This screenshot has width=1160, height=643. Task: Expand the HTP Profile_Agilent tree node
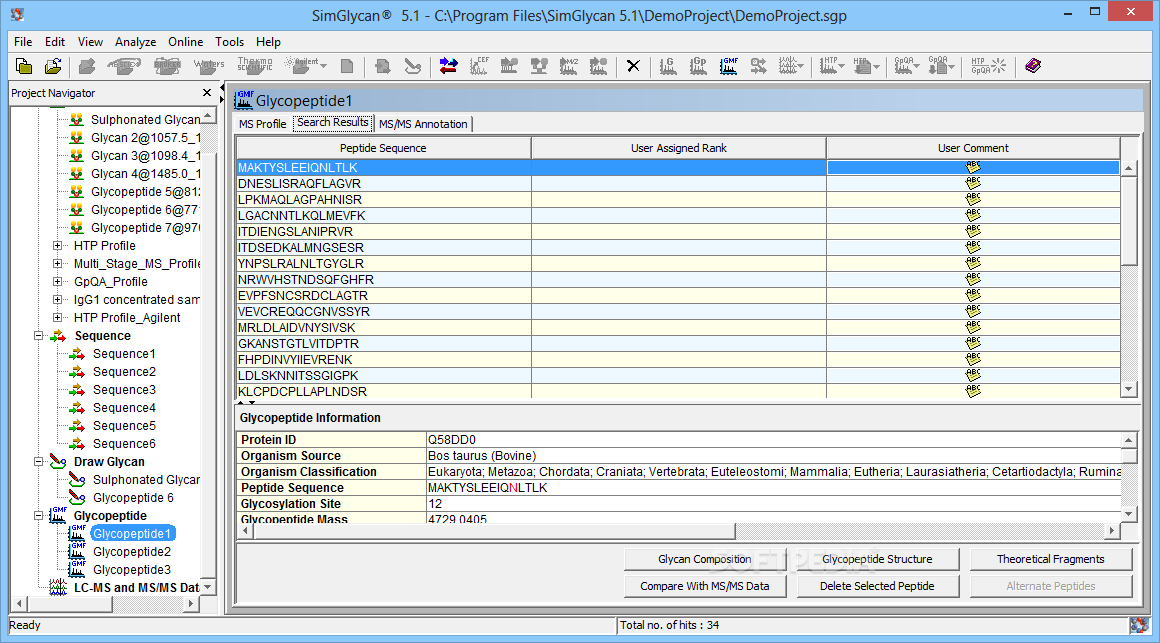pyautogui.click(x=58, y=317)
